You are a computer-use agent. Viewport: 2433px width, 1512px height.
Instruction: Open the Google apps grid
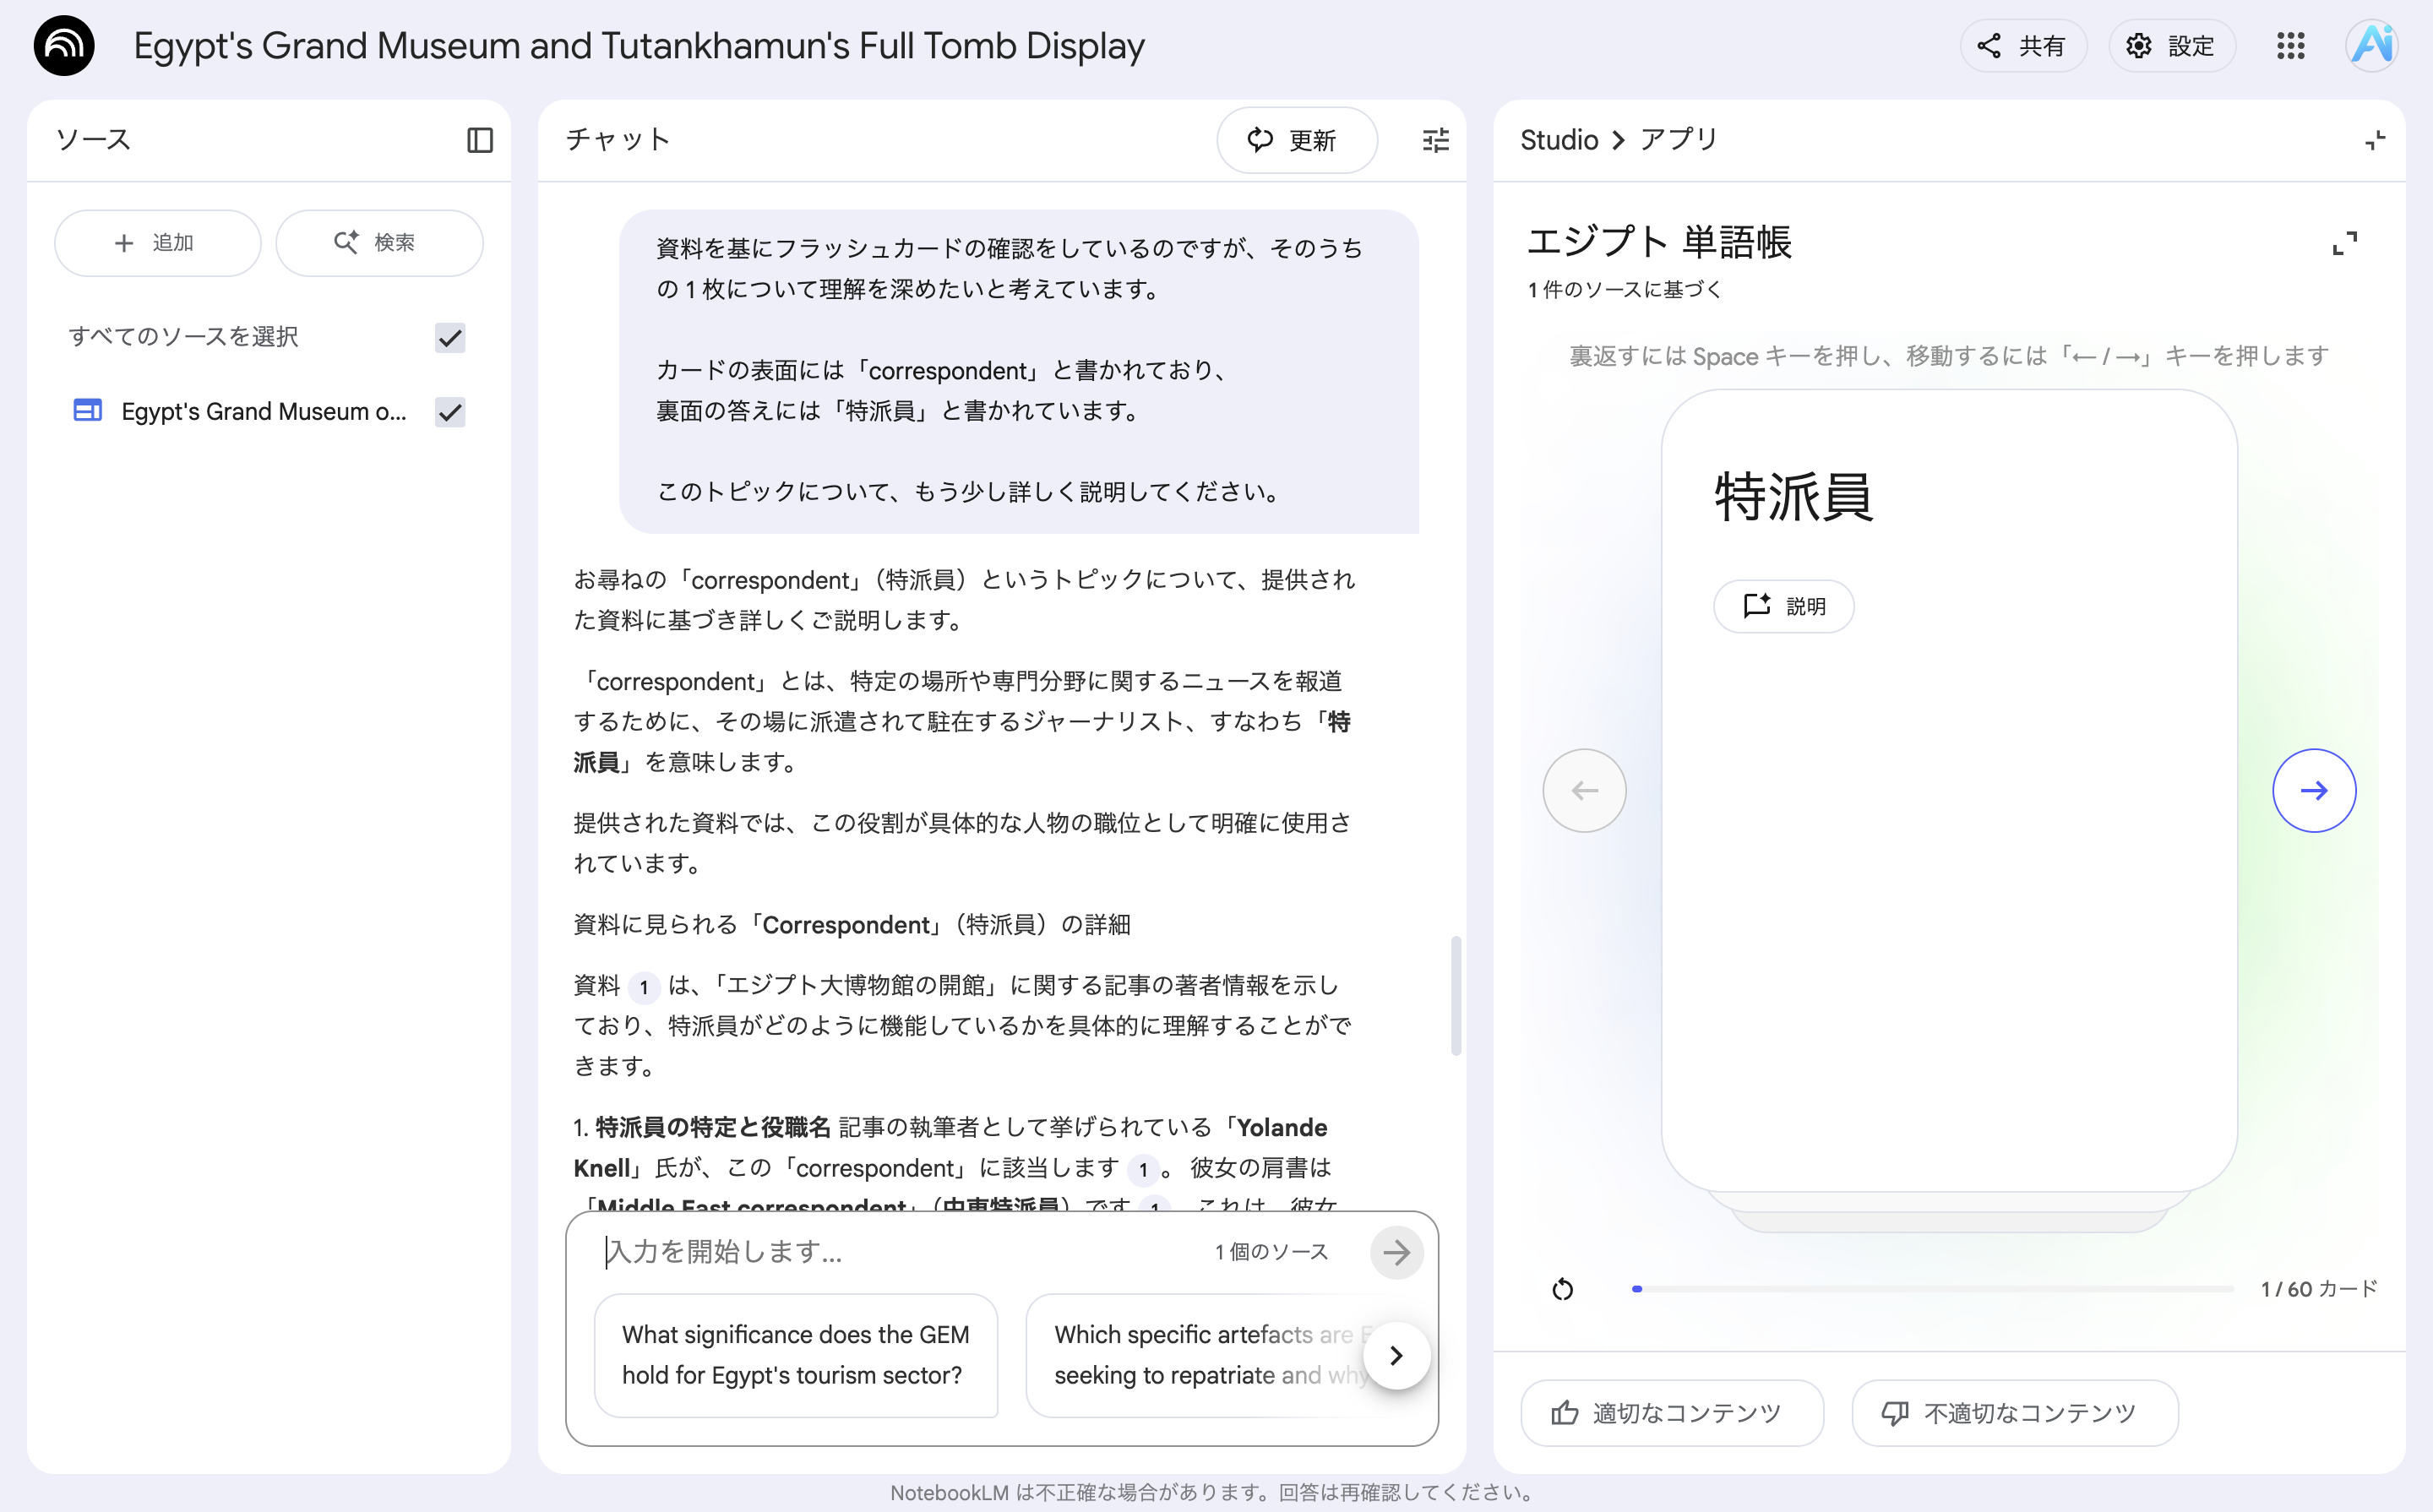click(2290, 46)
